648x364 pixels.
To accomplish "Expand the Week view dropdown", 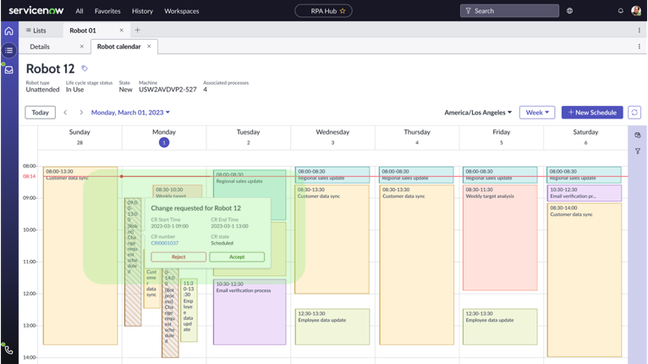I will [537, 112].
